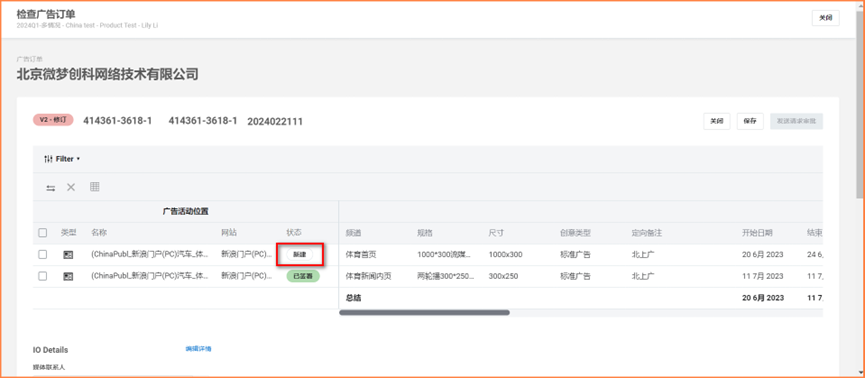
Task: Click the 两轮播300*250 spec cell
Action: pyautogui.click(x=446, y=276)
